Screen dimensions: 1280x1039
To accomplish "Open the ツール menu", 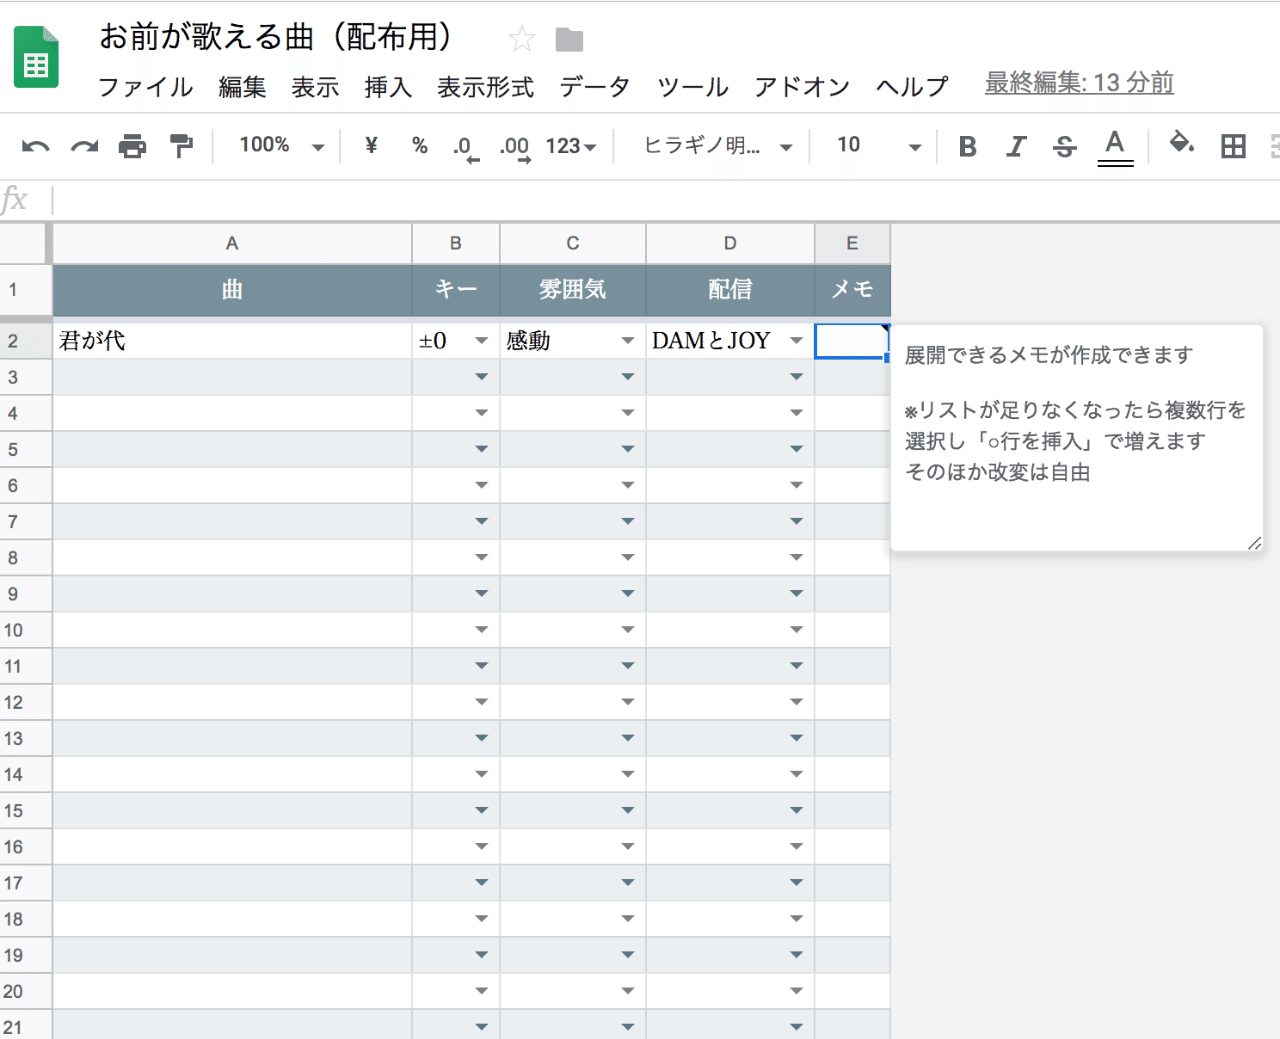I will click(x=693, y=86).
